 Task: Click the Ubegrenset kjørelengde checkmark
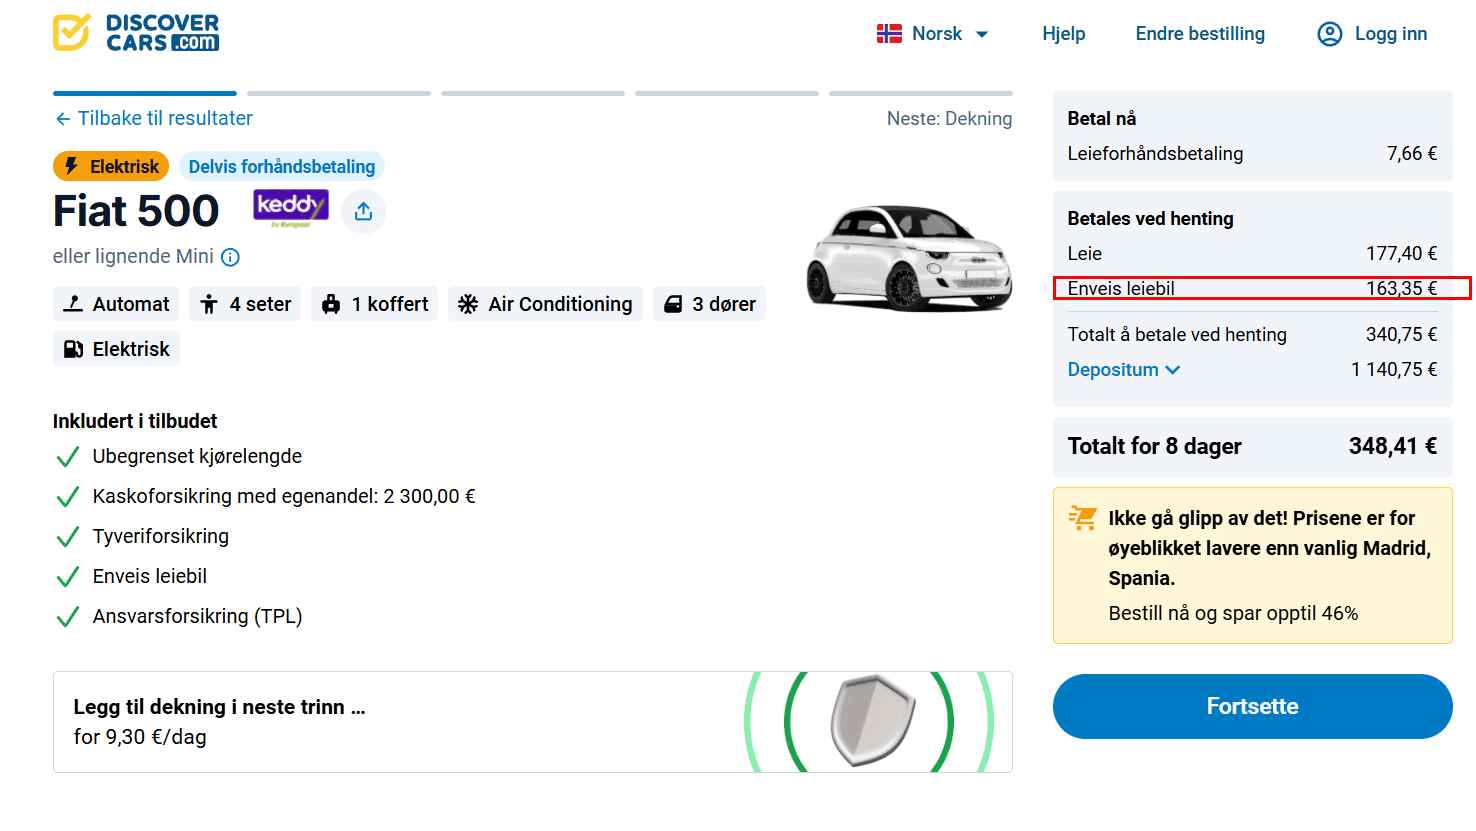[68, 457]
